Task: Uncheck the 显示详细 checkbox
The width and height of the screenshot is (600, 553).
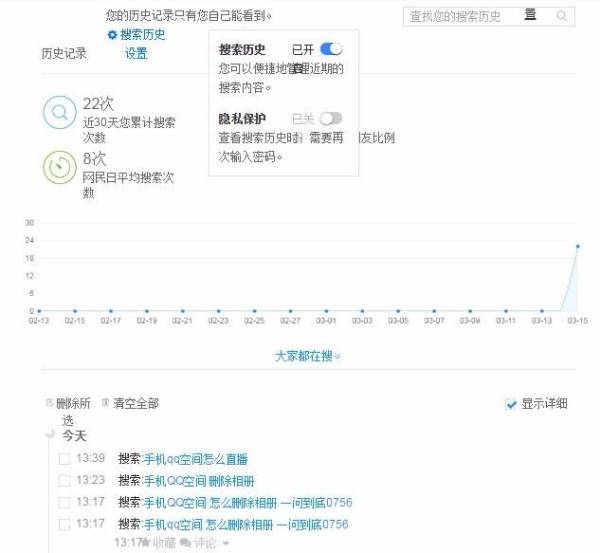Action: (511, 404)
